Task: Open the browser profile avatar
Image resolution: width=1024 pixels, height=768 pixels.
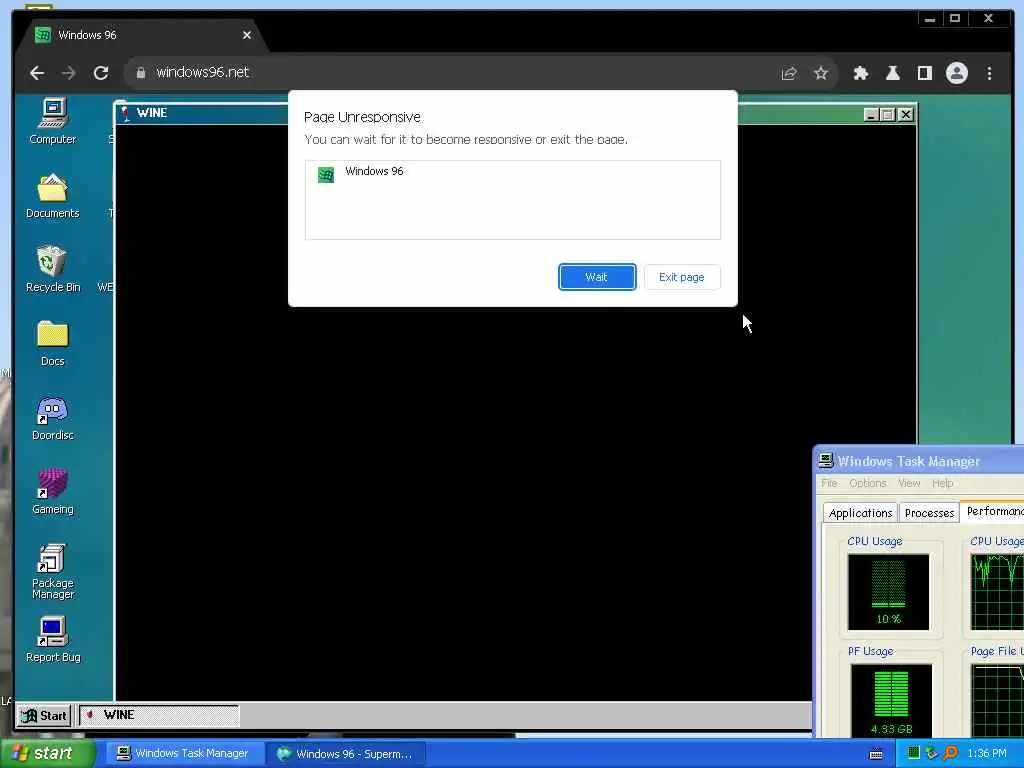Action: tap(957, 73)
